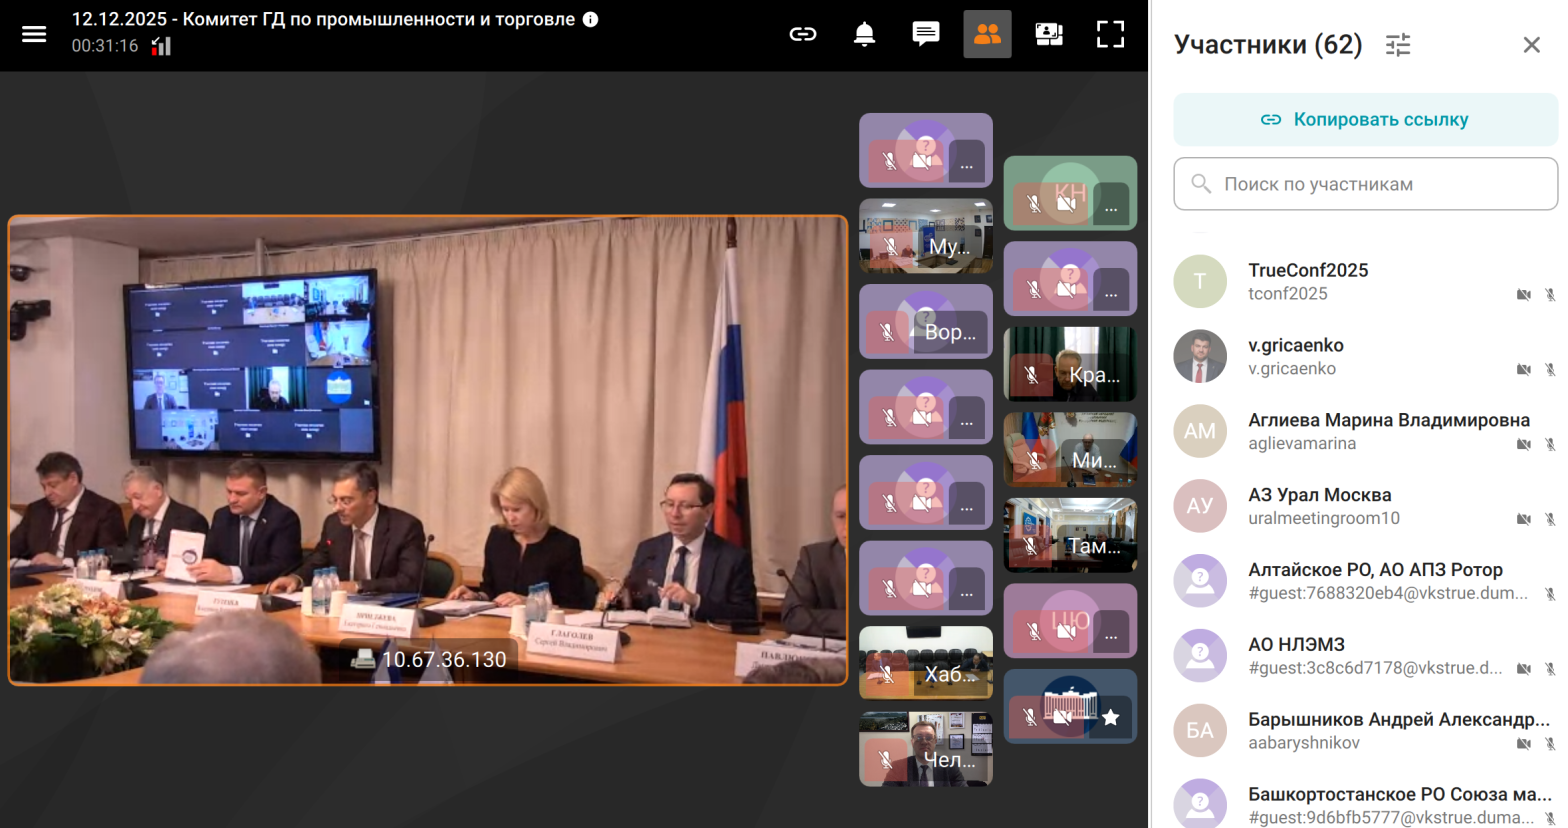Click the copy link icon in top toolbar
The width and height of the screenshot is (1568, 828).
(x=803, y=34)
